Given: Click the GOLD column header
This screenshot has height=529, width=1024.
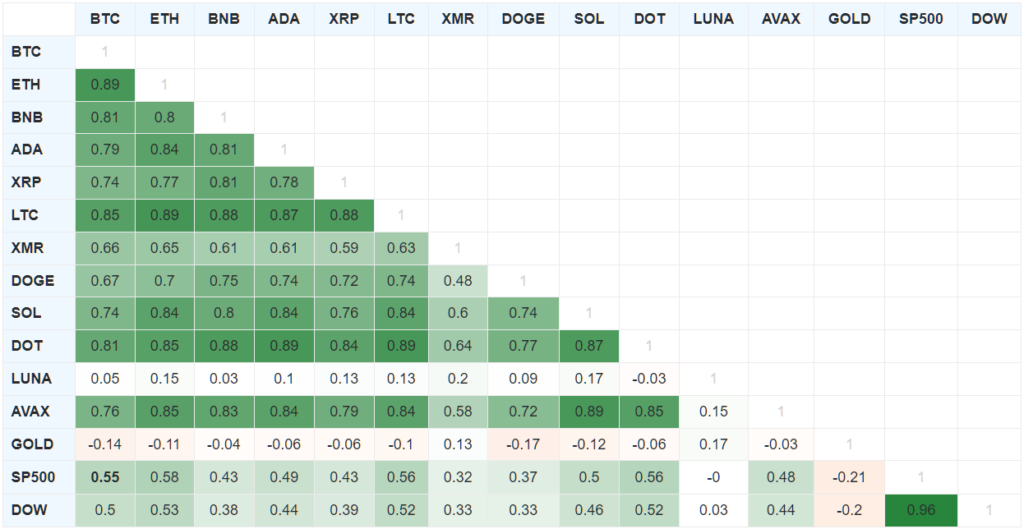Looking at the screenshot, I should [x=850, y=19].
